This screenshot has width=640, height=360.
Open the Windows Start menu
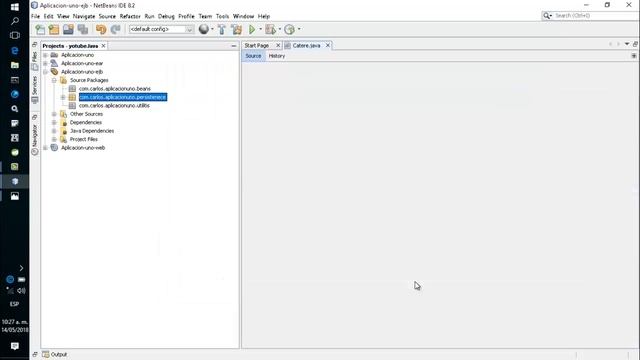pos(15,7)
